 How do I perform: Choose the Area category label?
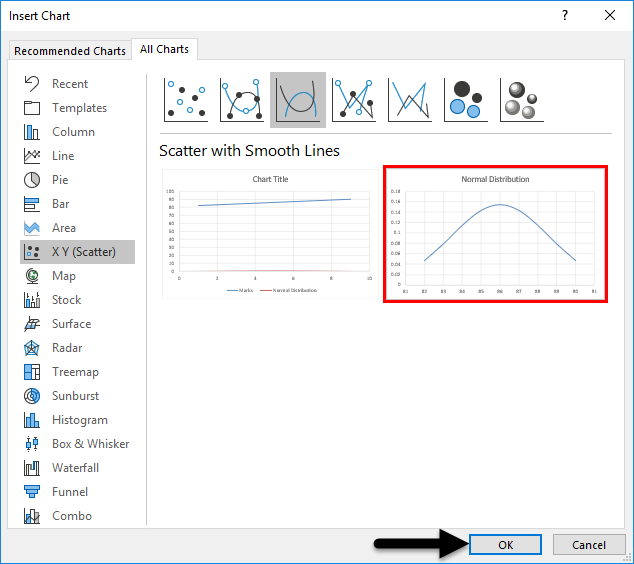[x=63, y=228]
